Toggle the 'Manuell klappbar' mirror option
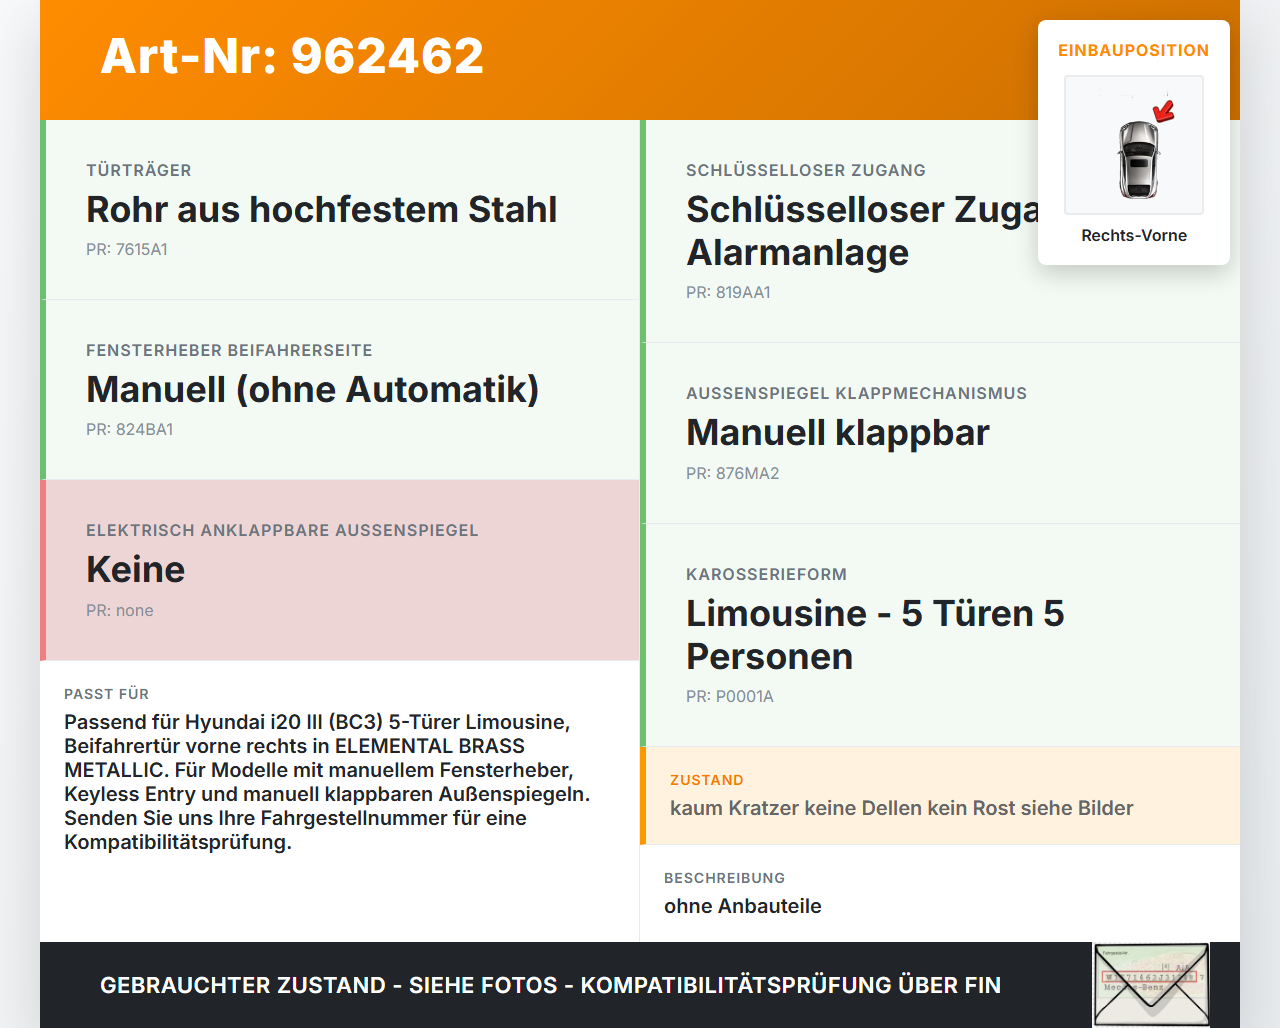 tap(837, 432)
